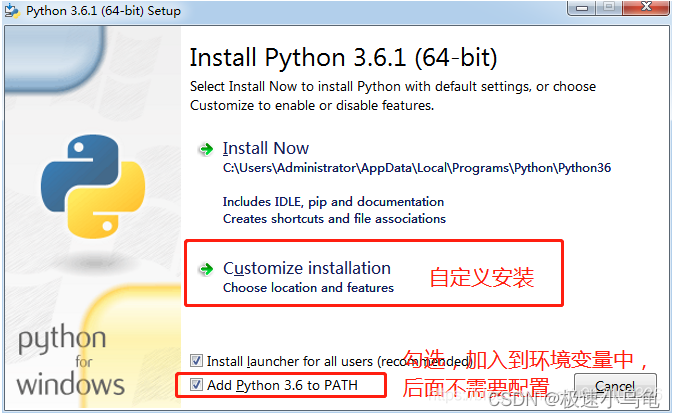Click the green arrow beside Customize installation
The image size is (675, 418).
tap(206, 269)
